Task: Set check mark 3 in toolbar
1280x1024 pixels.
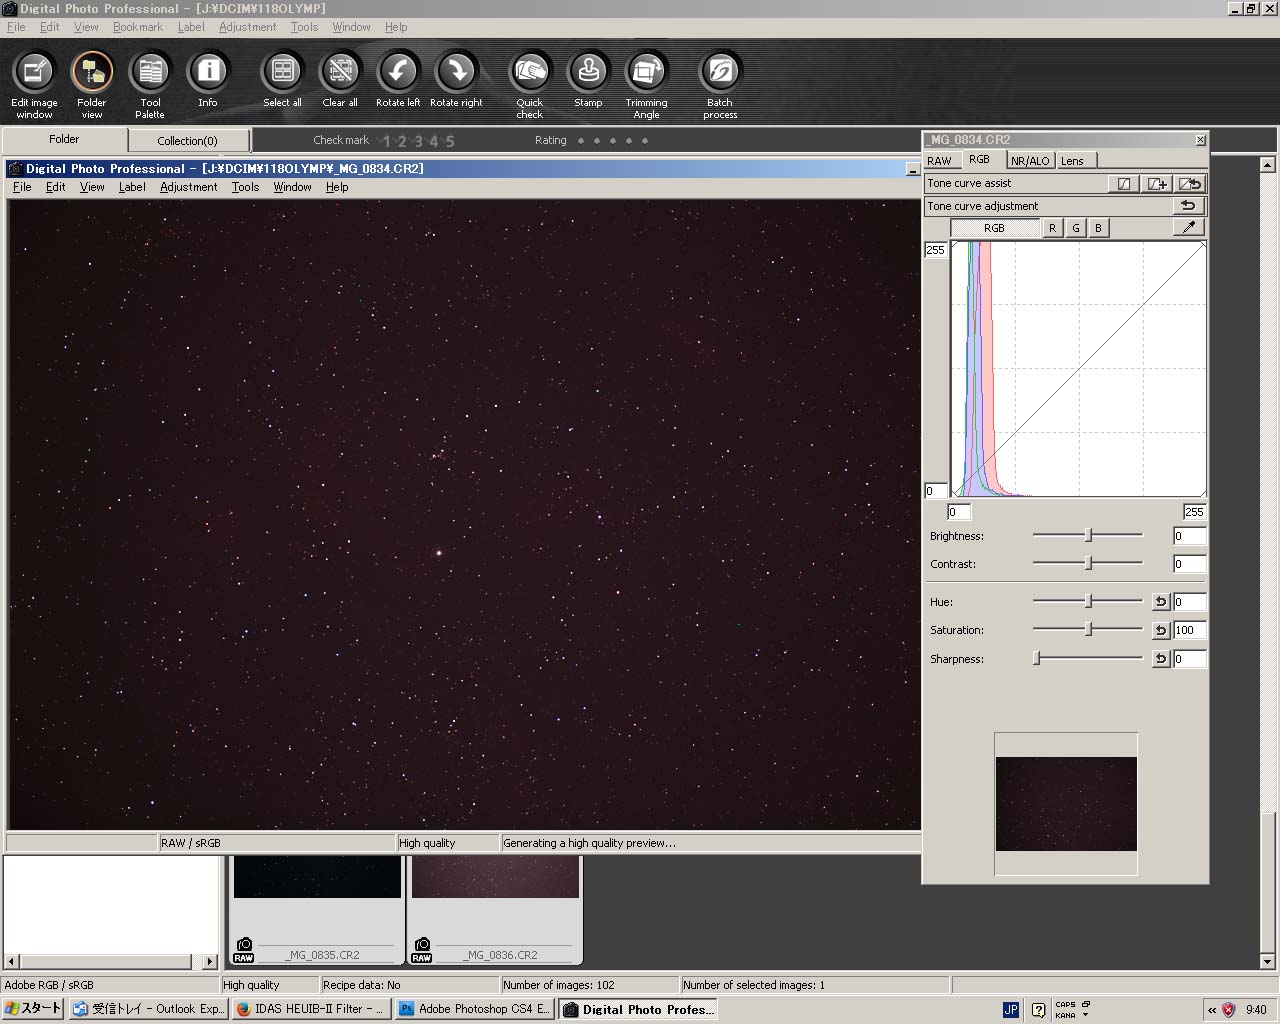Action: click(419, 141)
